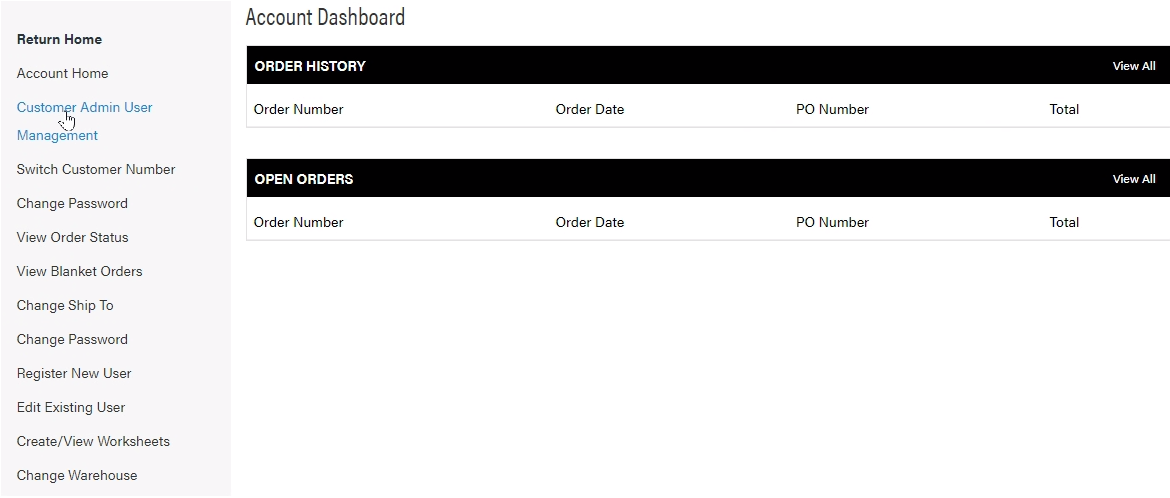Image resolution: width=1170 pixels, height=498 pixels.
Task: Select Change Ship To option
Action: [65, 305]
